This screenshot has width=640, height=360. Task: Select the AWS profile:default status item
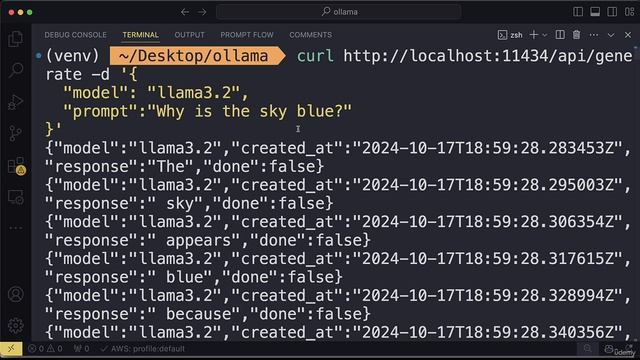pos(143,349)
